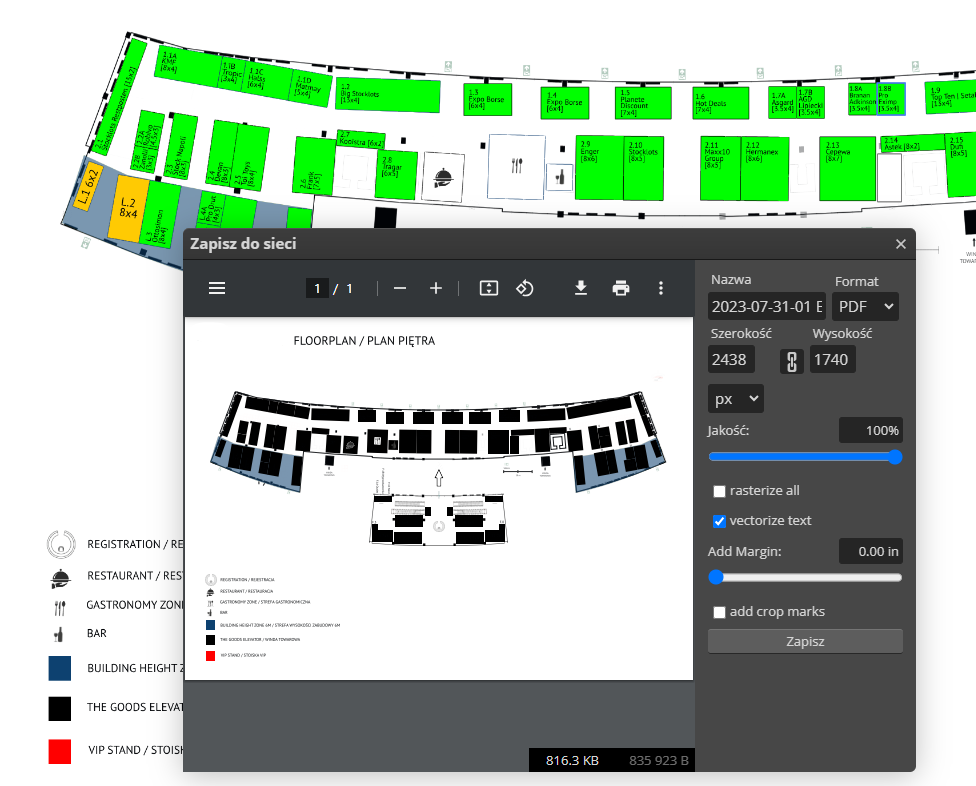The height and width of the screenshot is (786, 976).
Task: Click the fit-to-page icon
Action: (x=488, y=288)
